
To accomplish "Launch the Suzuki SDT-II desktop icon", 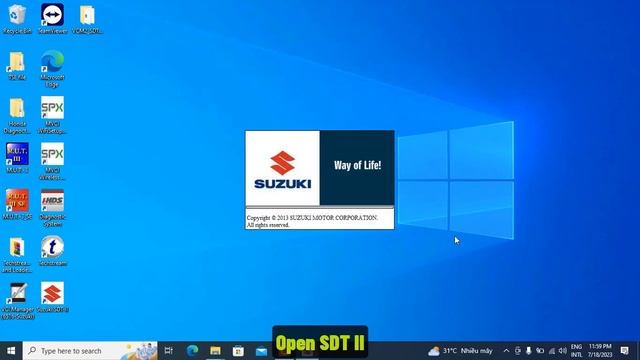I will coord(52,297).
